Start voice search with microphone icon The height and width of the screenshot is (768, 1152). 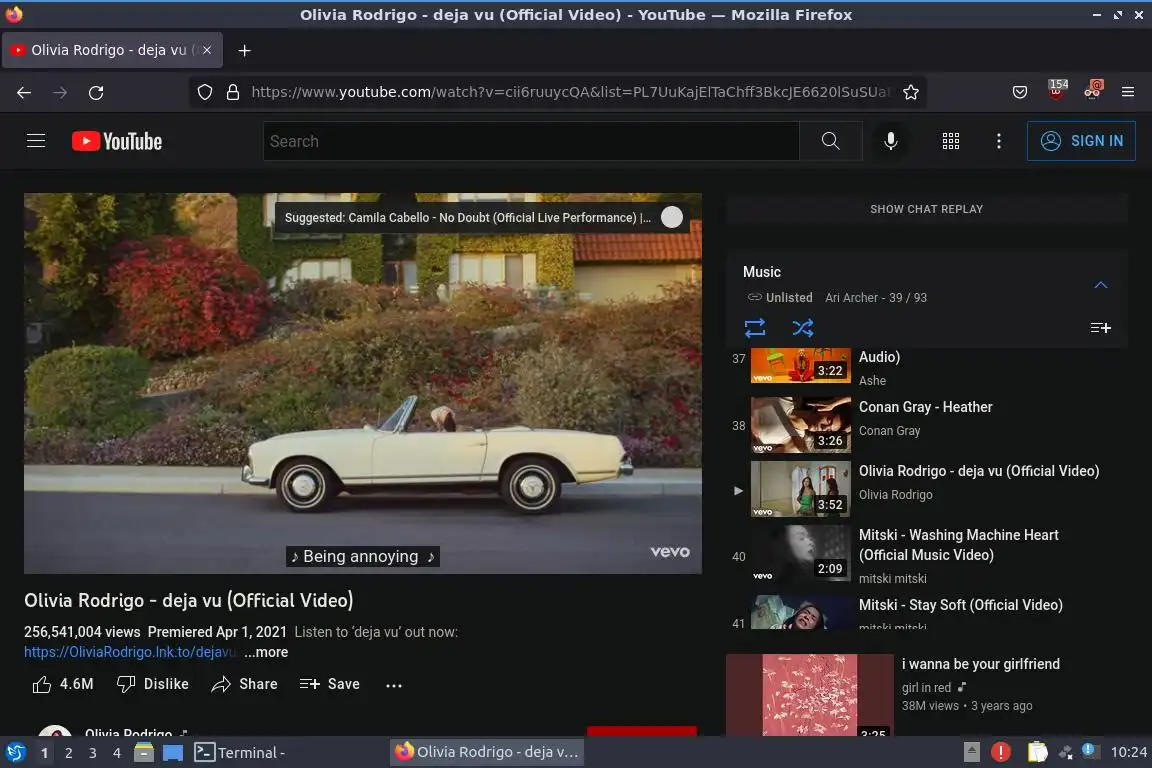point(890,141)
